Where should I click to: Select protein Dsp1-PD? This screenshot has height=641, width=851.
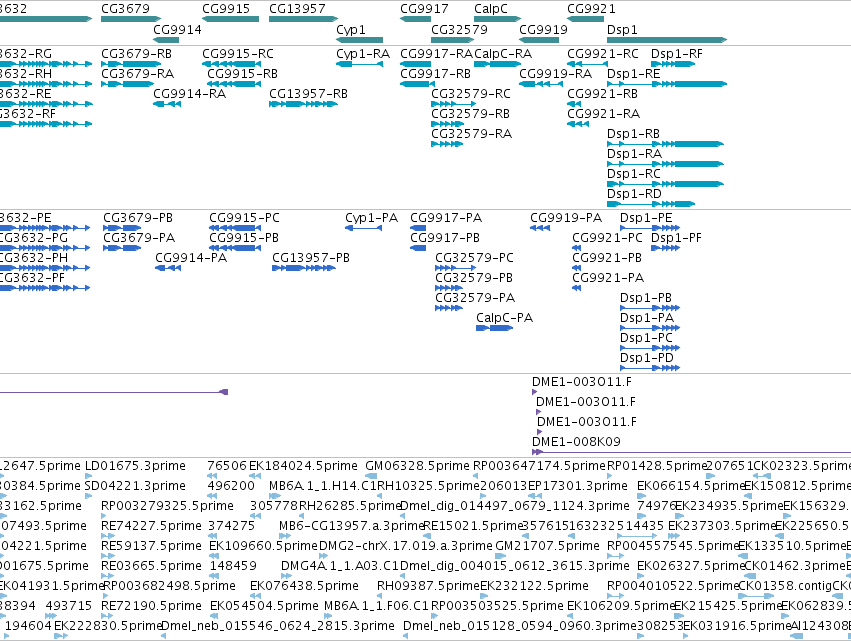(650, 368)
